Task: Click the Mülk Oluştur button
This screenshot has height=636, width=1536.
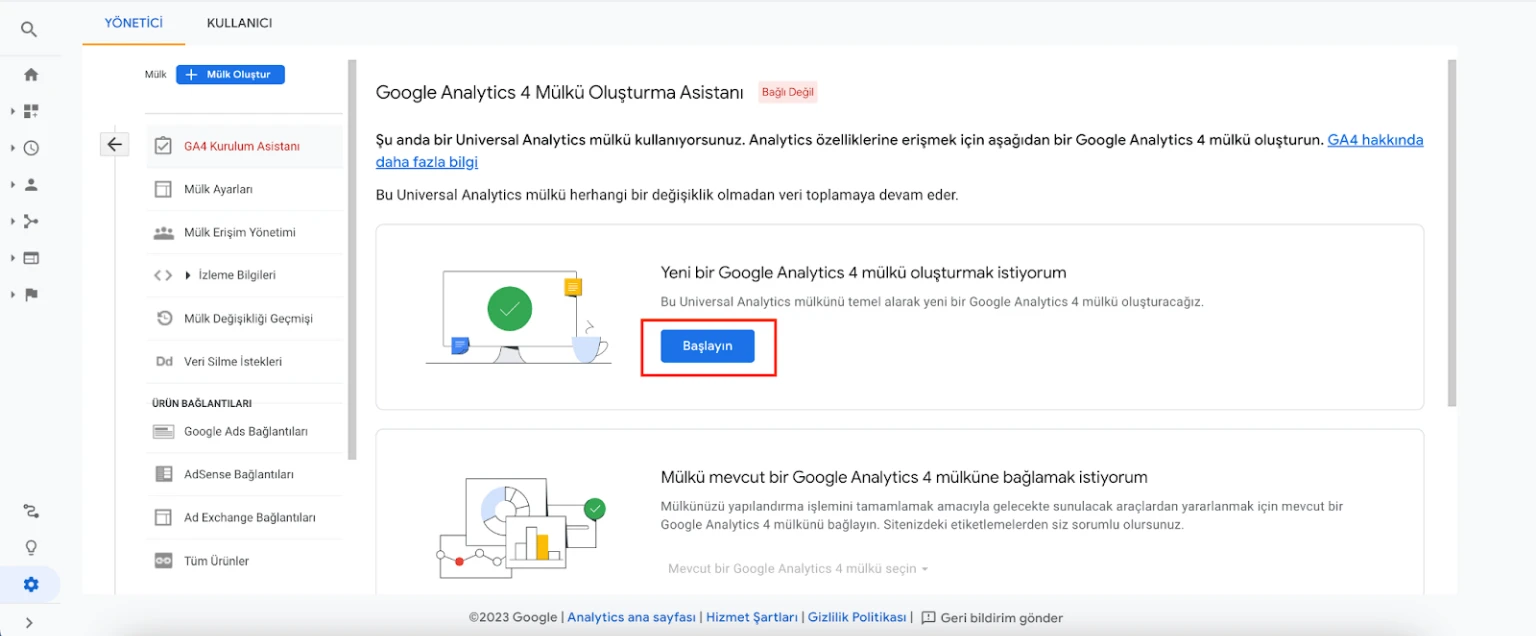Action: (230, 74)
